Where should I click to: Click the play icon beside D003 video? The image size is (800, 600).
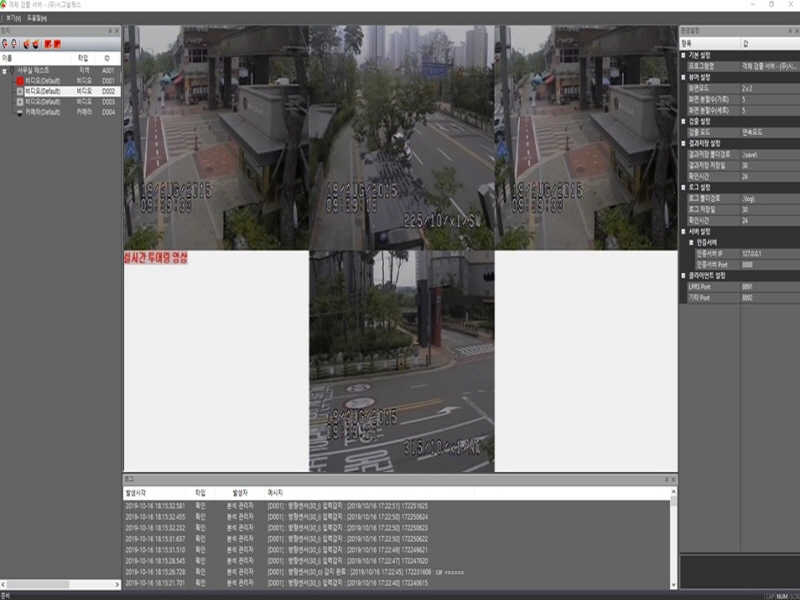pyautogui.click(x=19, y=102)
